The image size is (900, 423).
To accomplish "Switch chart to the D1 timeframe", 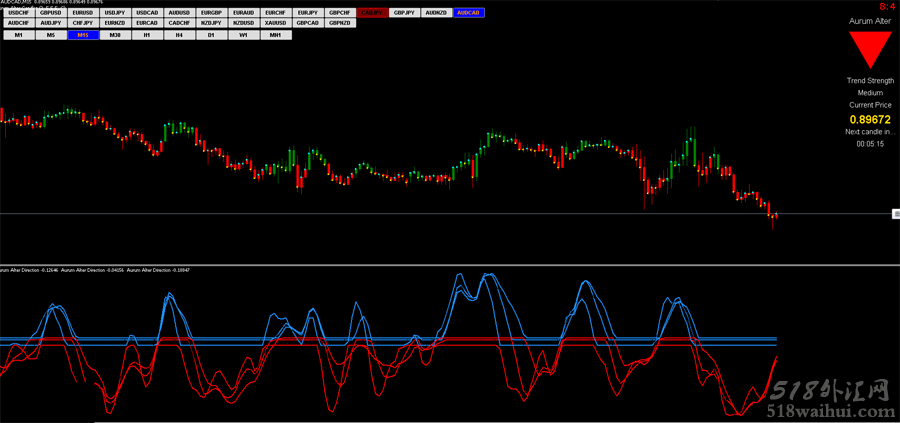I will click(x=211, y=35).
